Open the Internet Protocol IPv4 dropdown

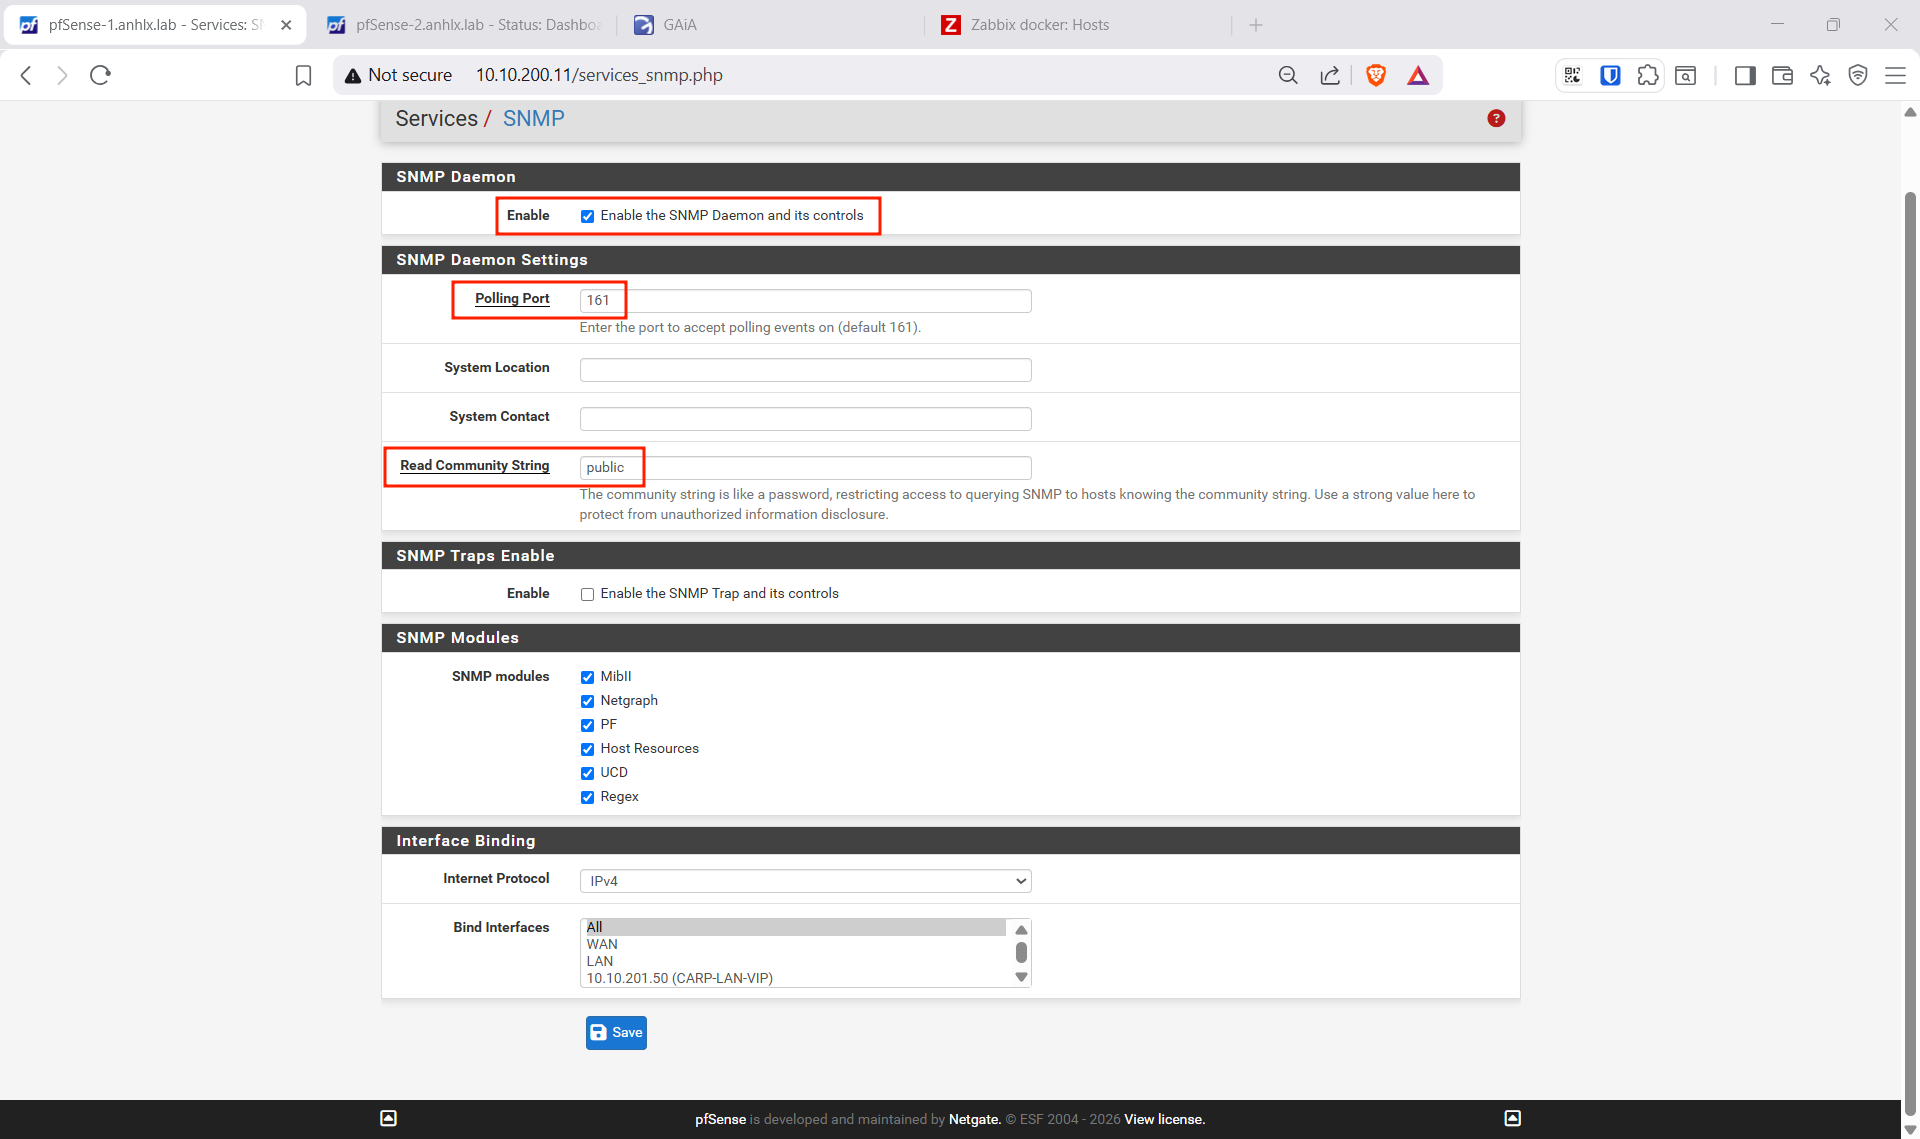[805, 881]
